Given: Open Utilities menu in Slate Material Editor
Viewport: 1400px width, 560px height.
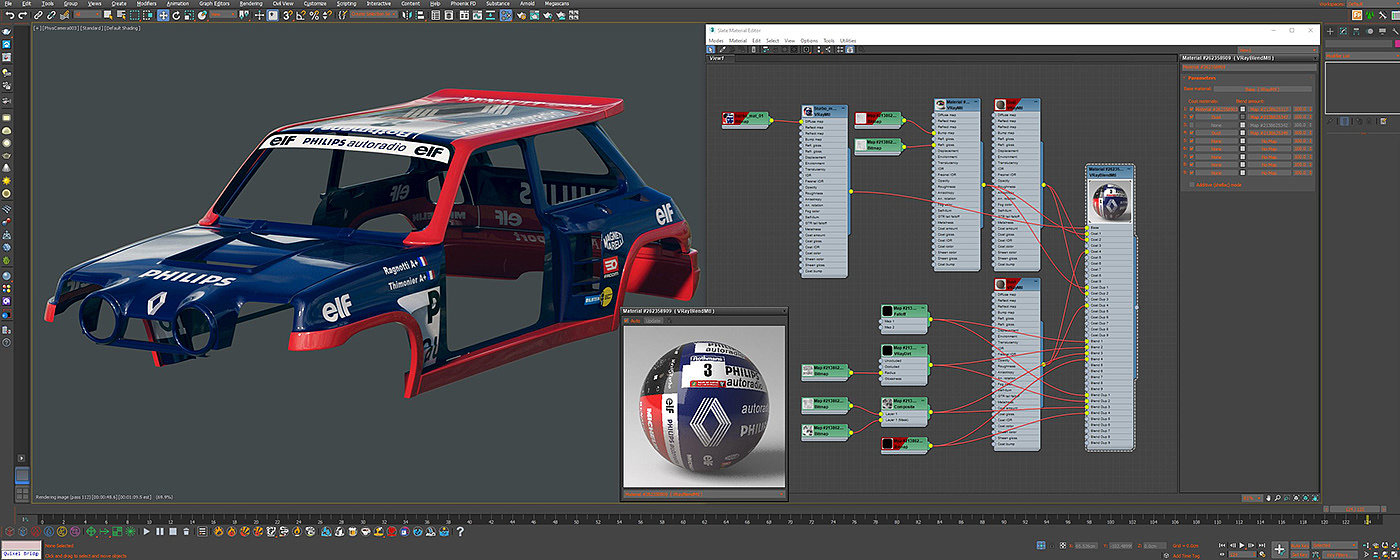Looking at the screenshot, I should pos(847,41).
